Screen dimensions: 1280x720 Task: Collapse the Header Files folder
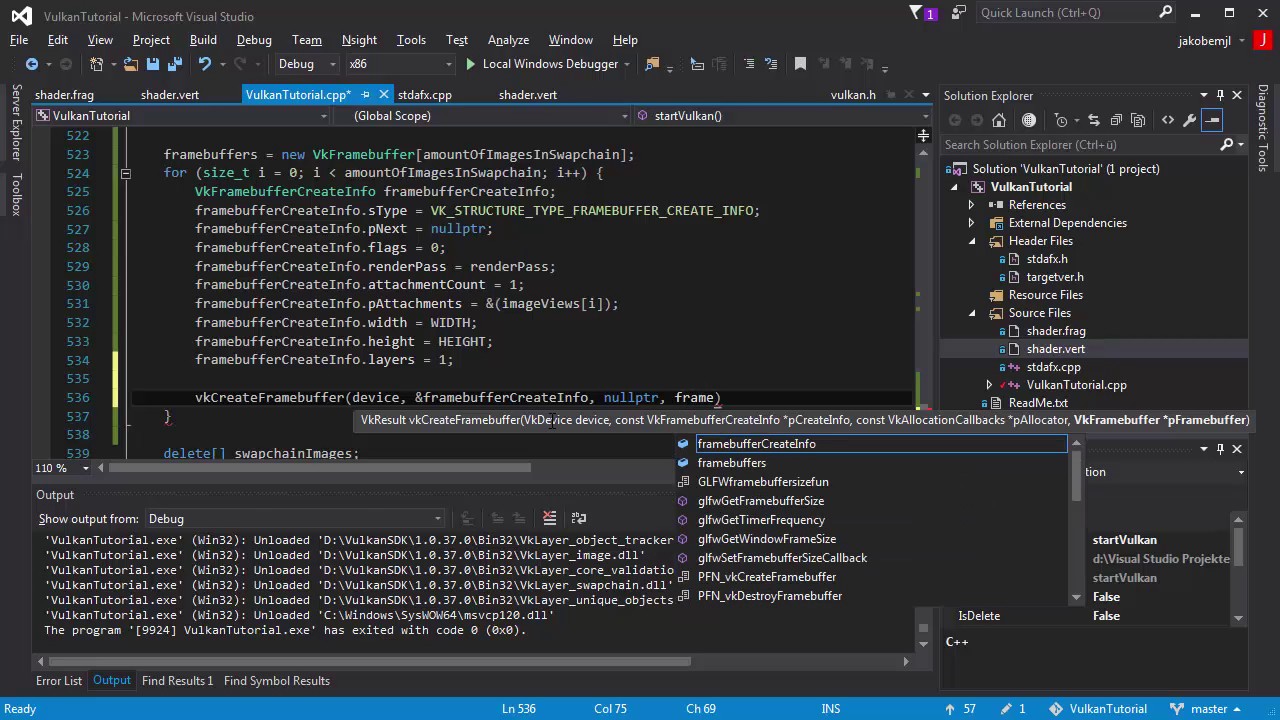(x=971, y=241)
